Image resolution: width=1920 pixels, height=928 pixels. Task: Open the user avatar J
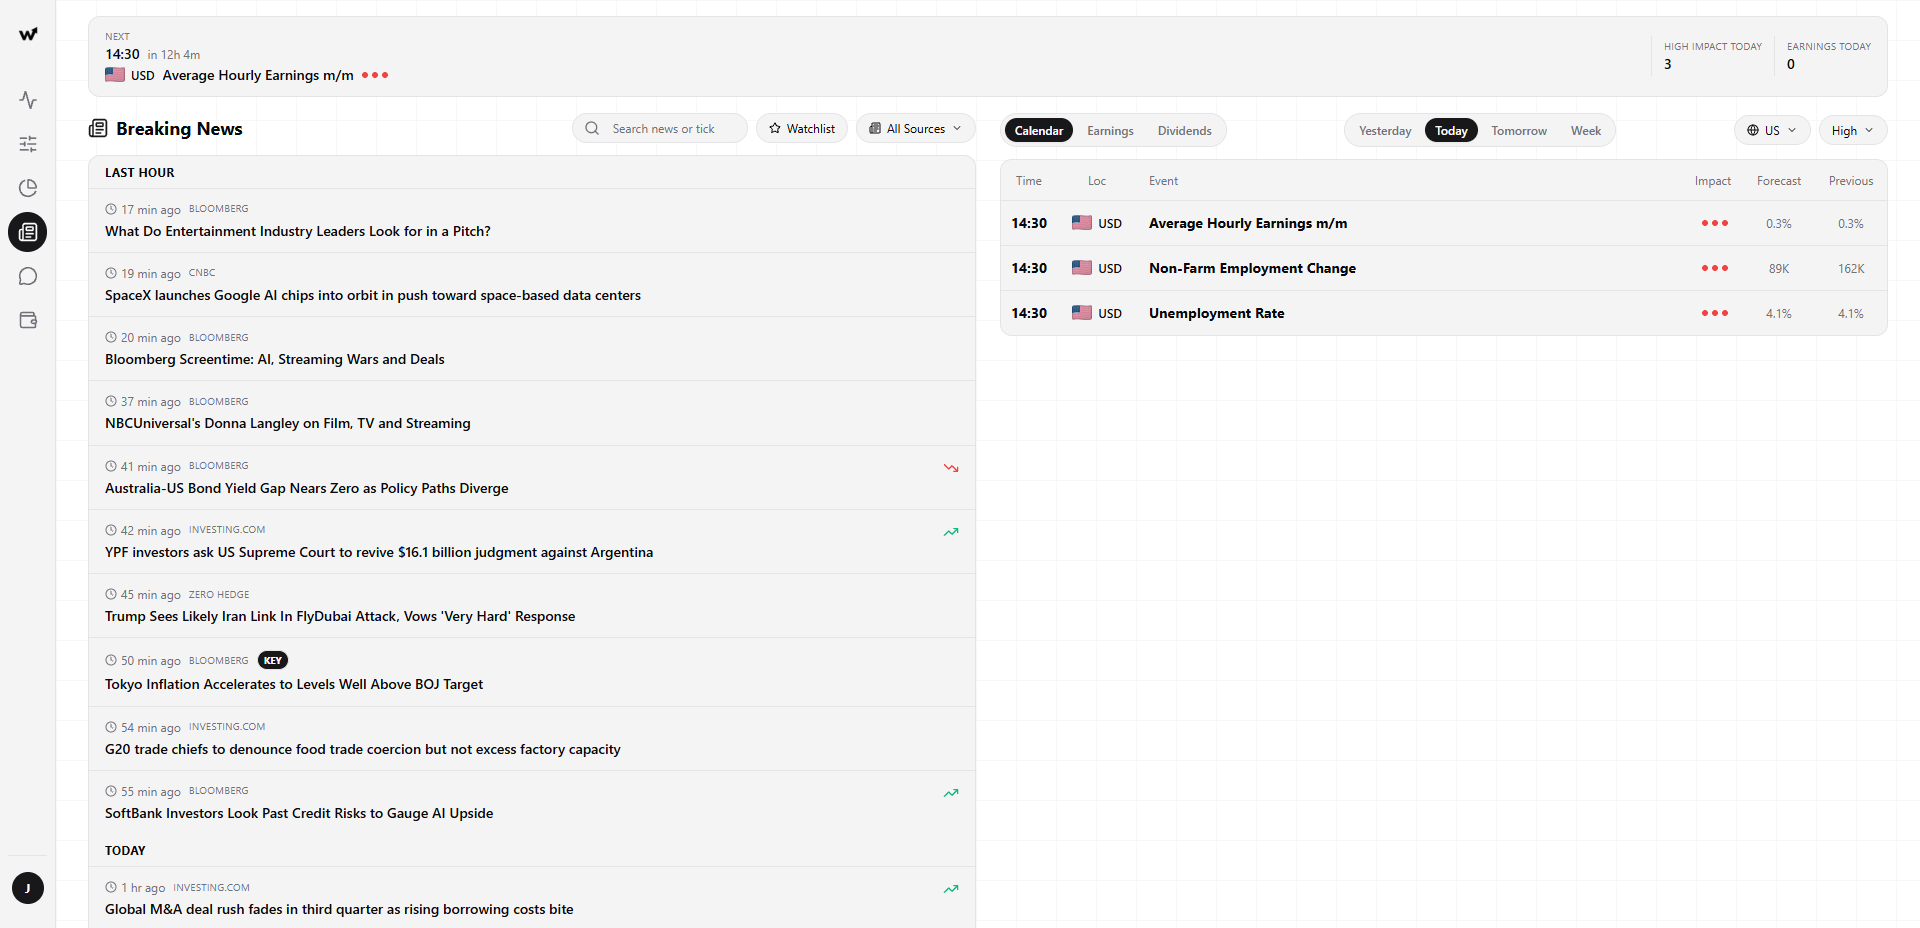click(28, 888)
